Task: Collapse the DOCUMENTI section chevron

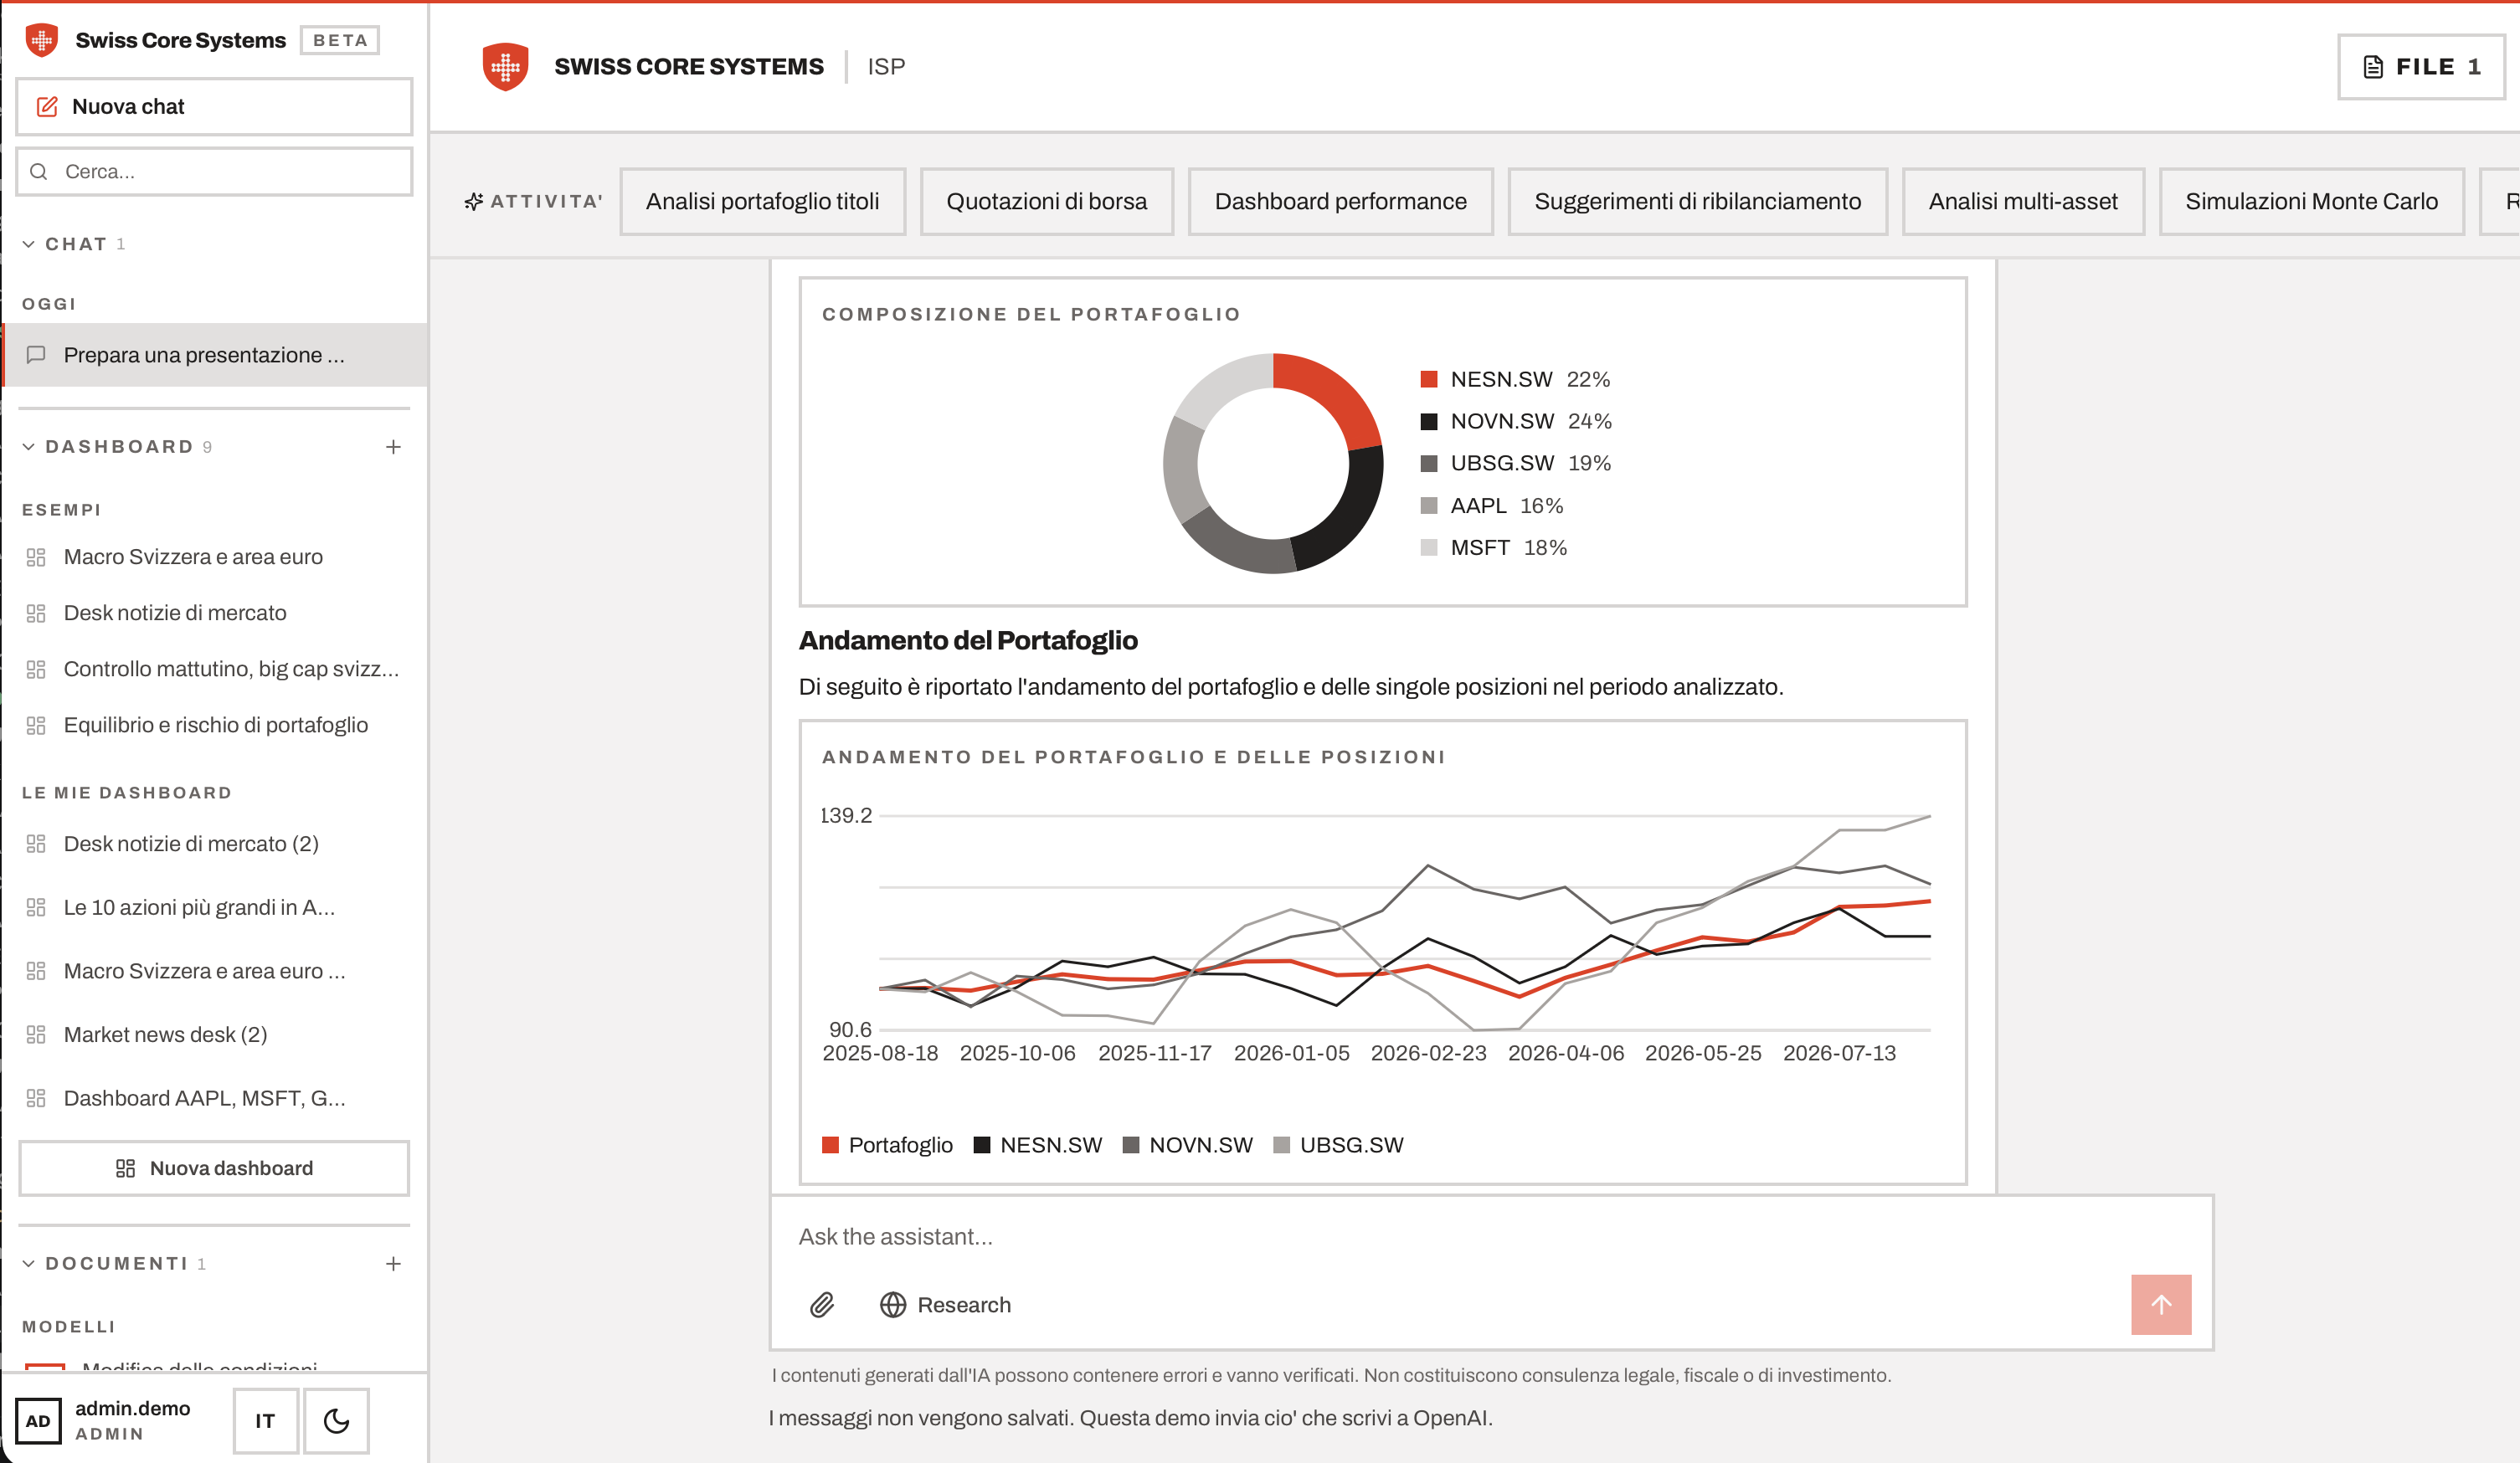Action: [x=28, y=1264]
